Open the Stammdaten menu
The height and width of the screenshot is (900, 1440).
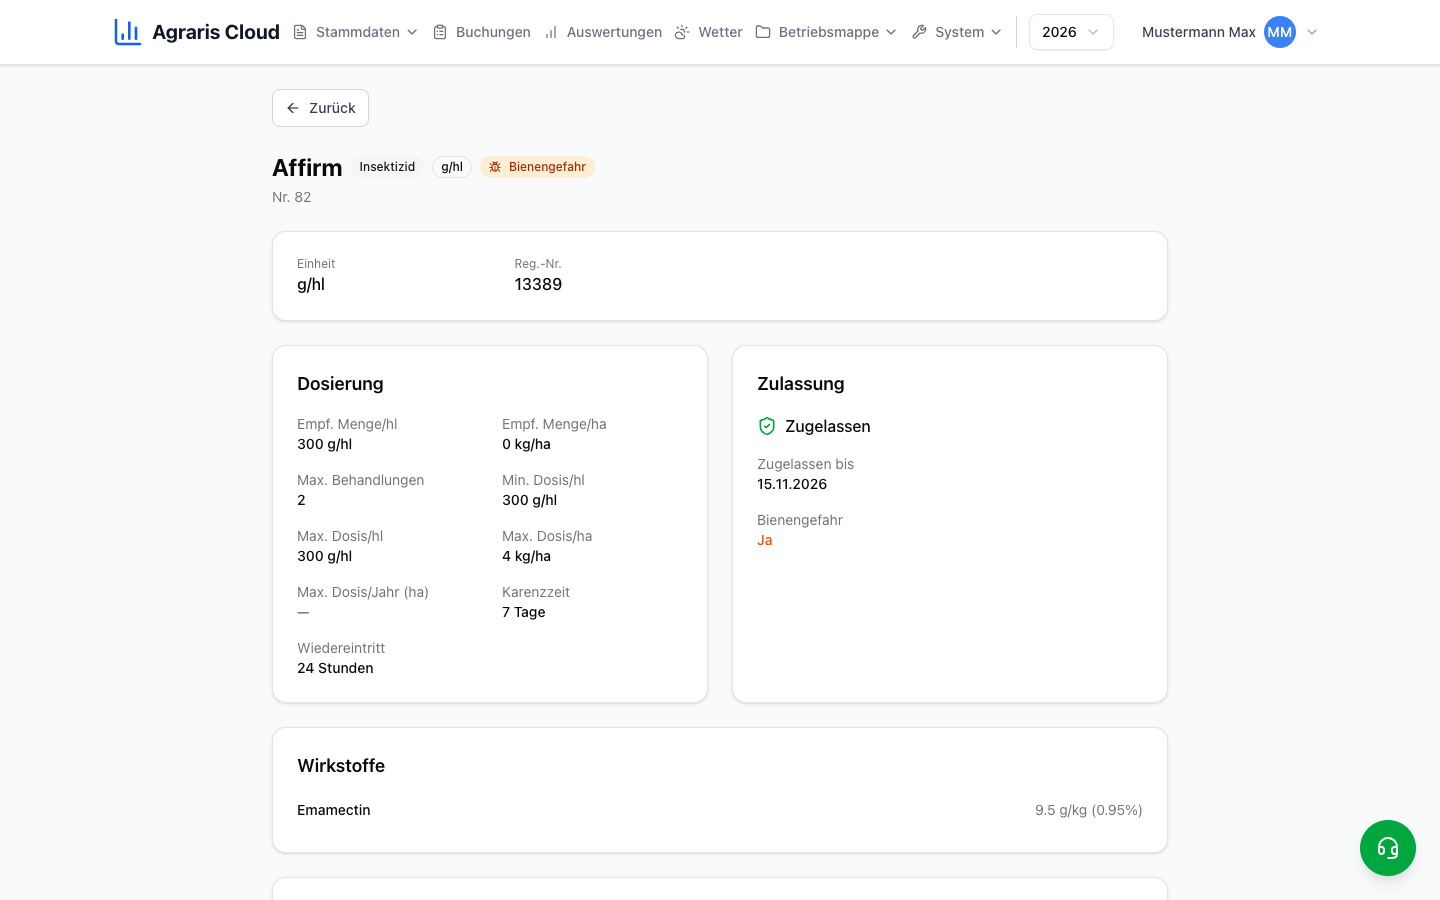point(356,32)
